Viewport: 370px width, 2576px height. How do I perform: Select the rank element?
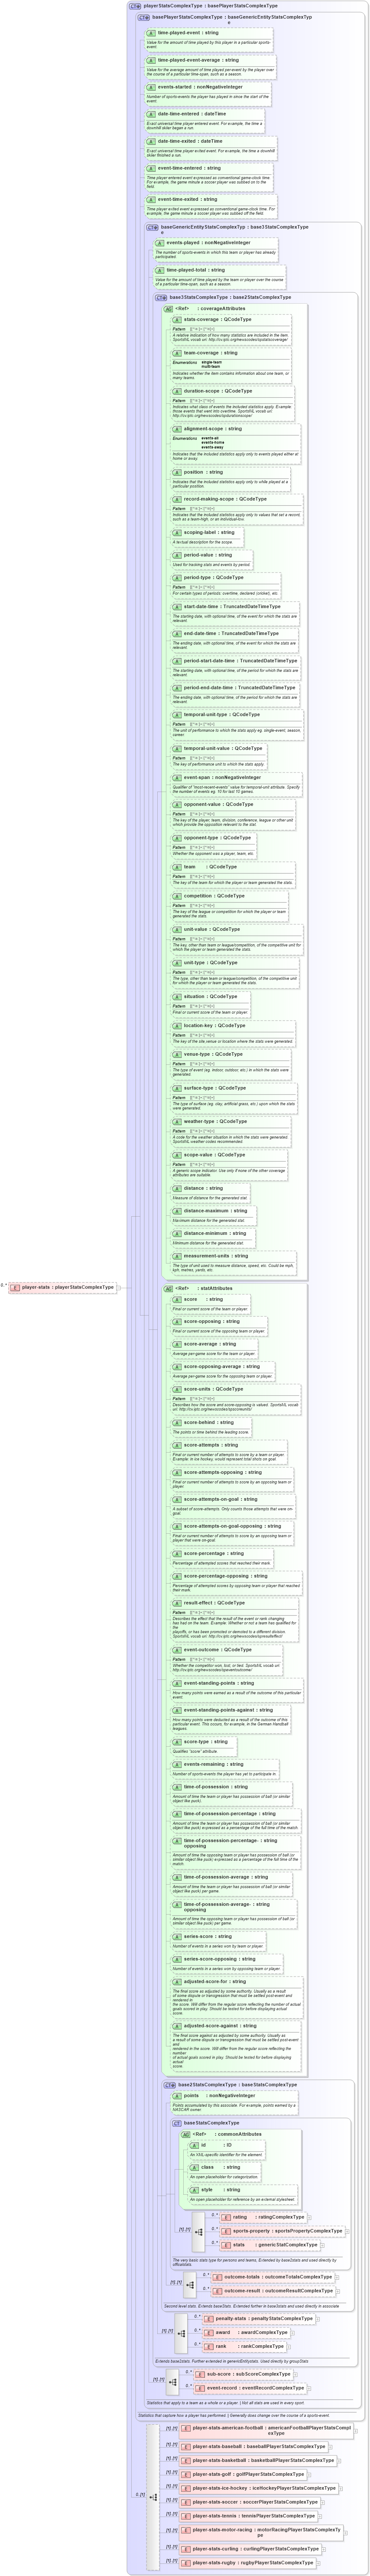tap(243, 2346)
